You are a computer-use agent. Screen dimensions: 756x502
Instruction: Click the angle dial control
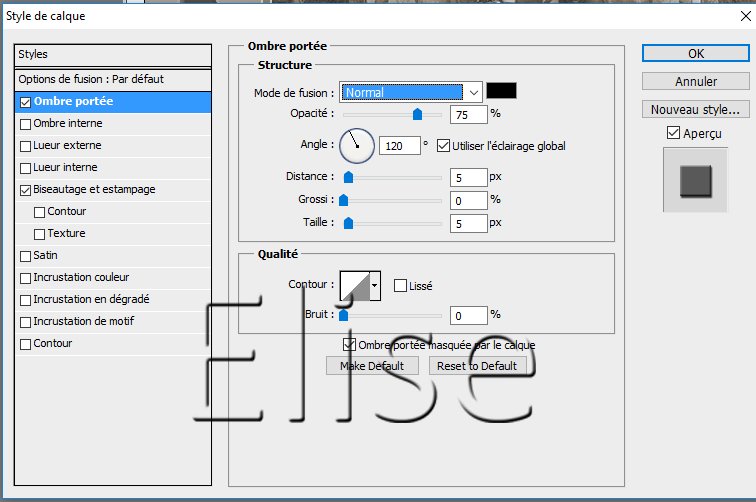point(356,146)
